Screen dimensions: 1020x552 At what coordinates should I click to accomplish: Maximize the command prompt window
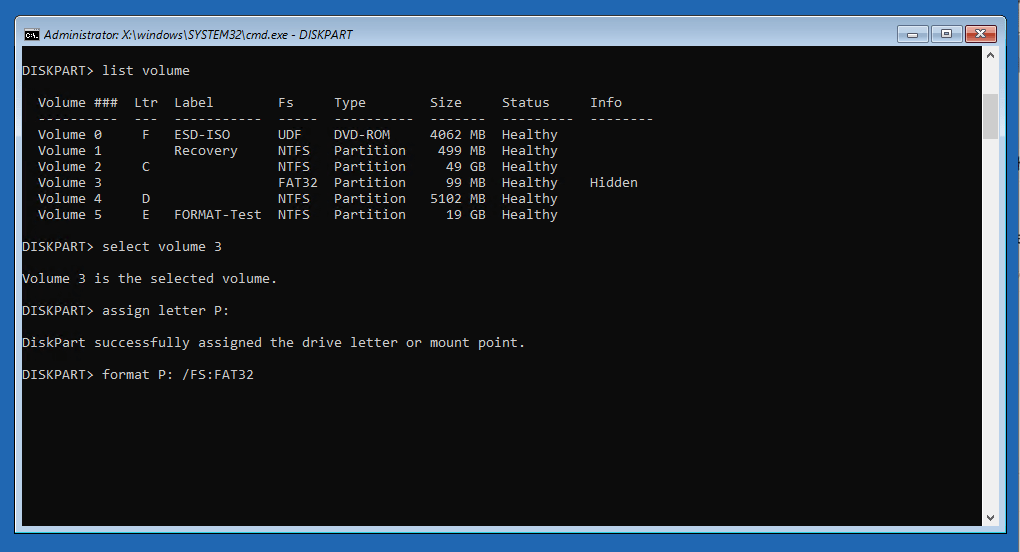click(946, 34)
